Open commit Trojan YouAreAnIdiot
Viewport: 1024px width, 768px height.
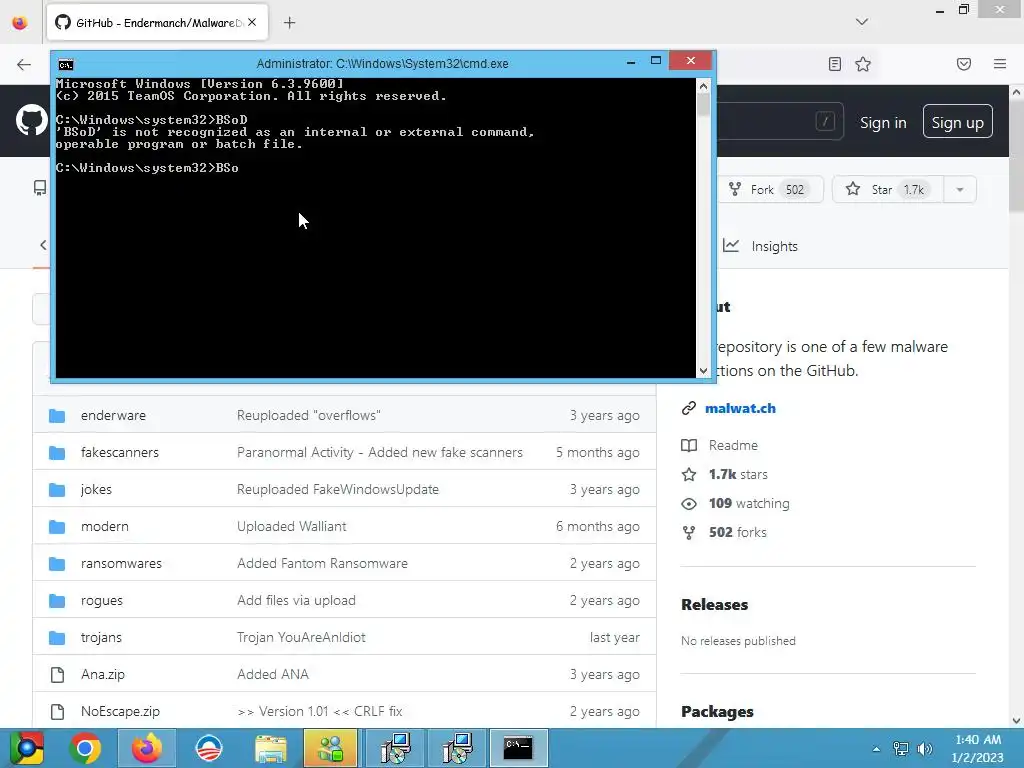(301, 637)
